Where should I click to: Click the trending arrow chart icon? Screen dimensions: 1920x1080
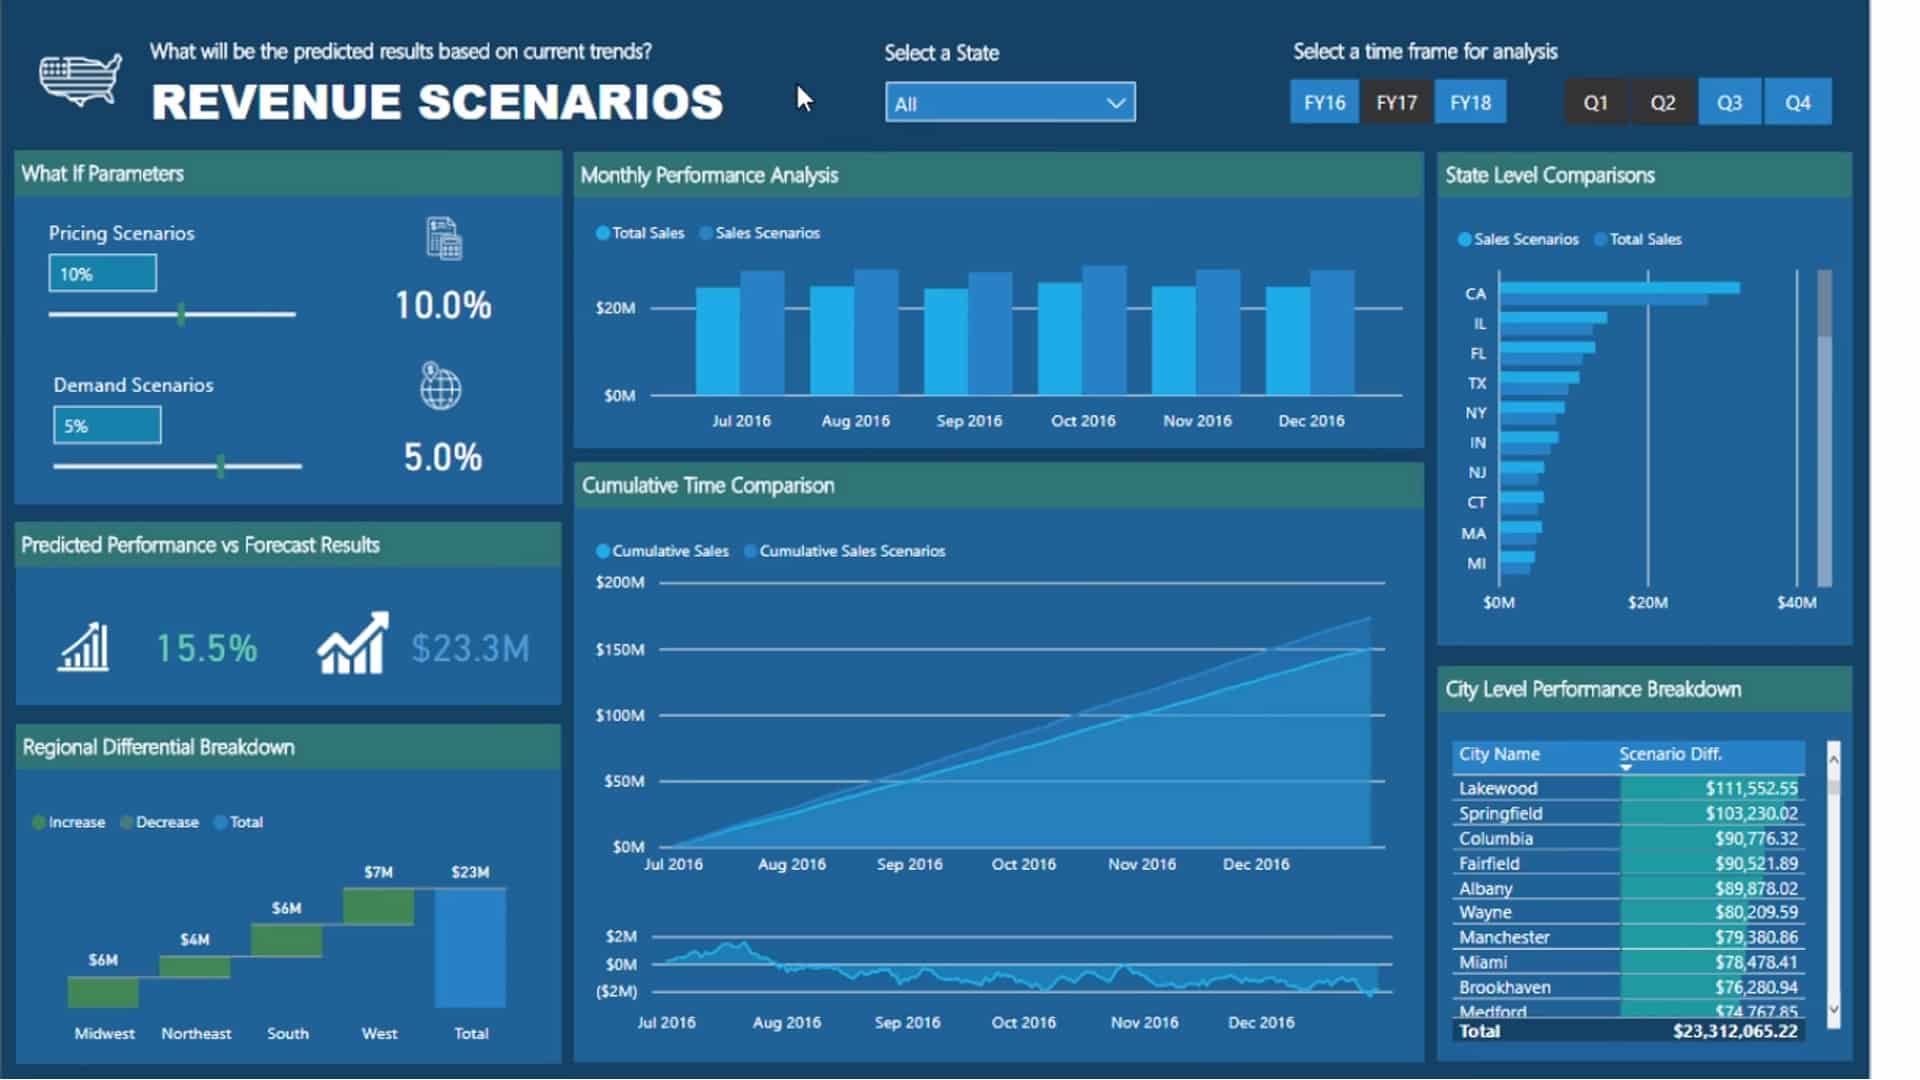click(x=352, y=644)
